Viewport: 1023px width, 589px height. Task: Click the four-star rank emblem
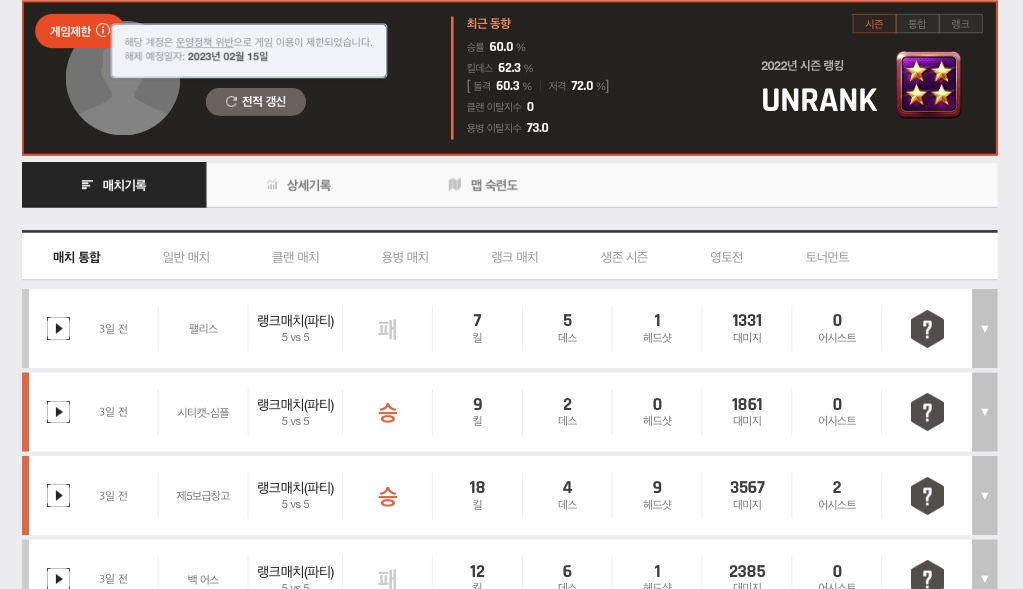tap(928, 85)
